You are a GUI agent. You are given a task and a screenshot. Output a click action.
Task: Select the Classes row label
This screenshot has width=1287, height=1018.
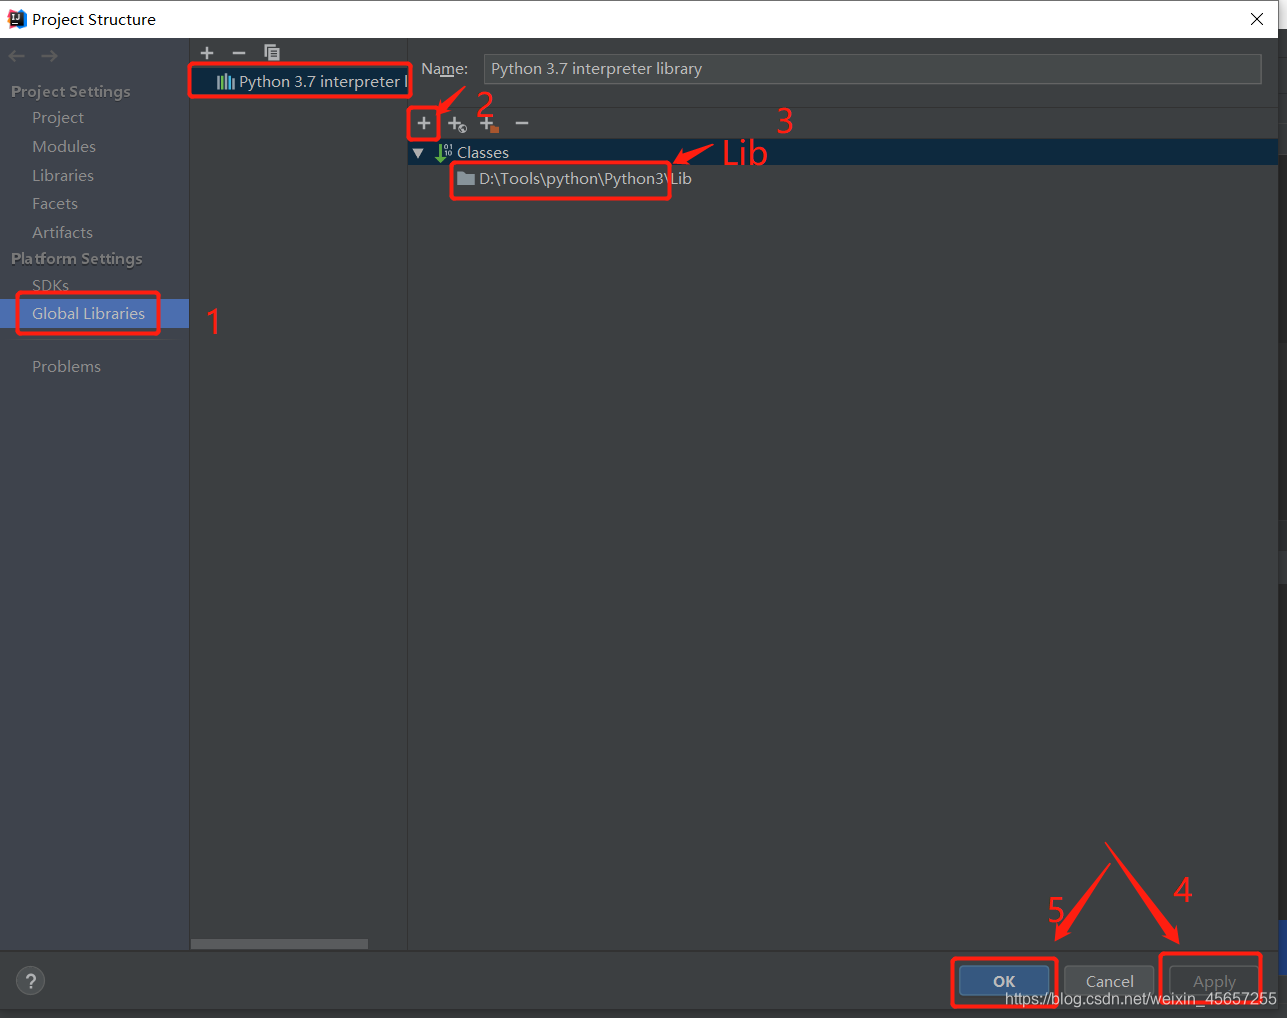483,153
